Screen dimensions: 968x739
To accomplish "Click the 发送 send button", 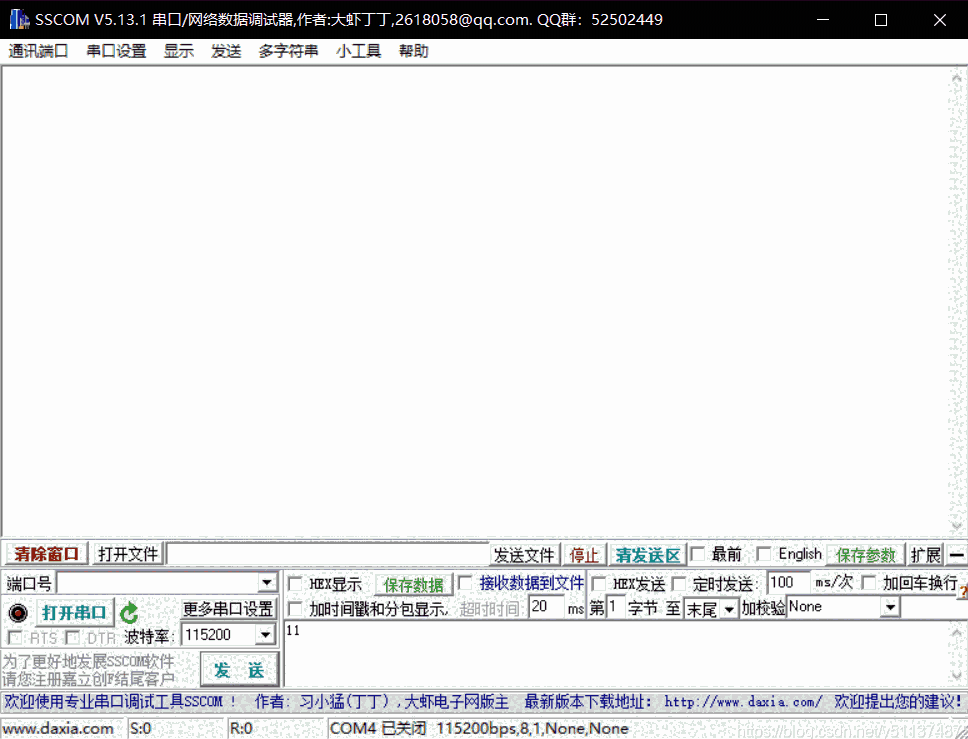I will pos(239,670).
